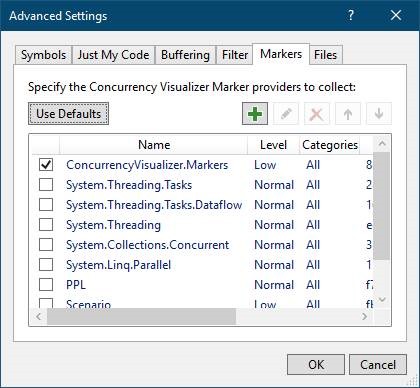Move provider up with the up arrow
Screen dimensions: 420x388
(x=348, y=114)
